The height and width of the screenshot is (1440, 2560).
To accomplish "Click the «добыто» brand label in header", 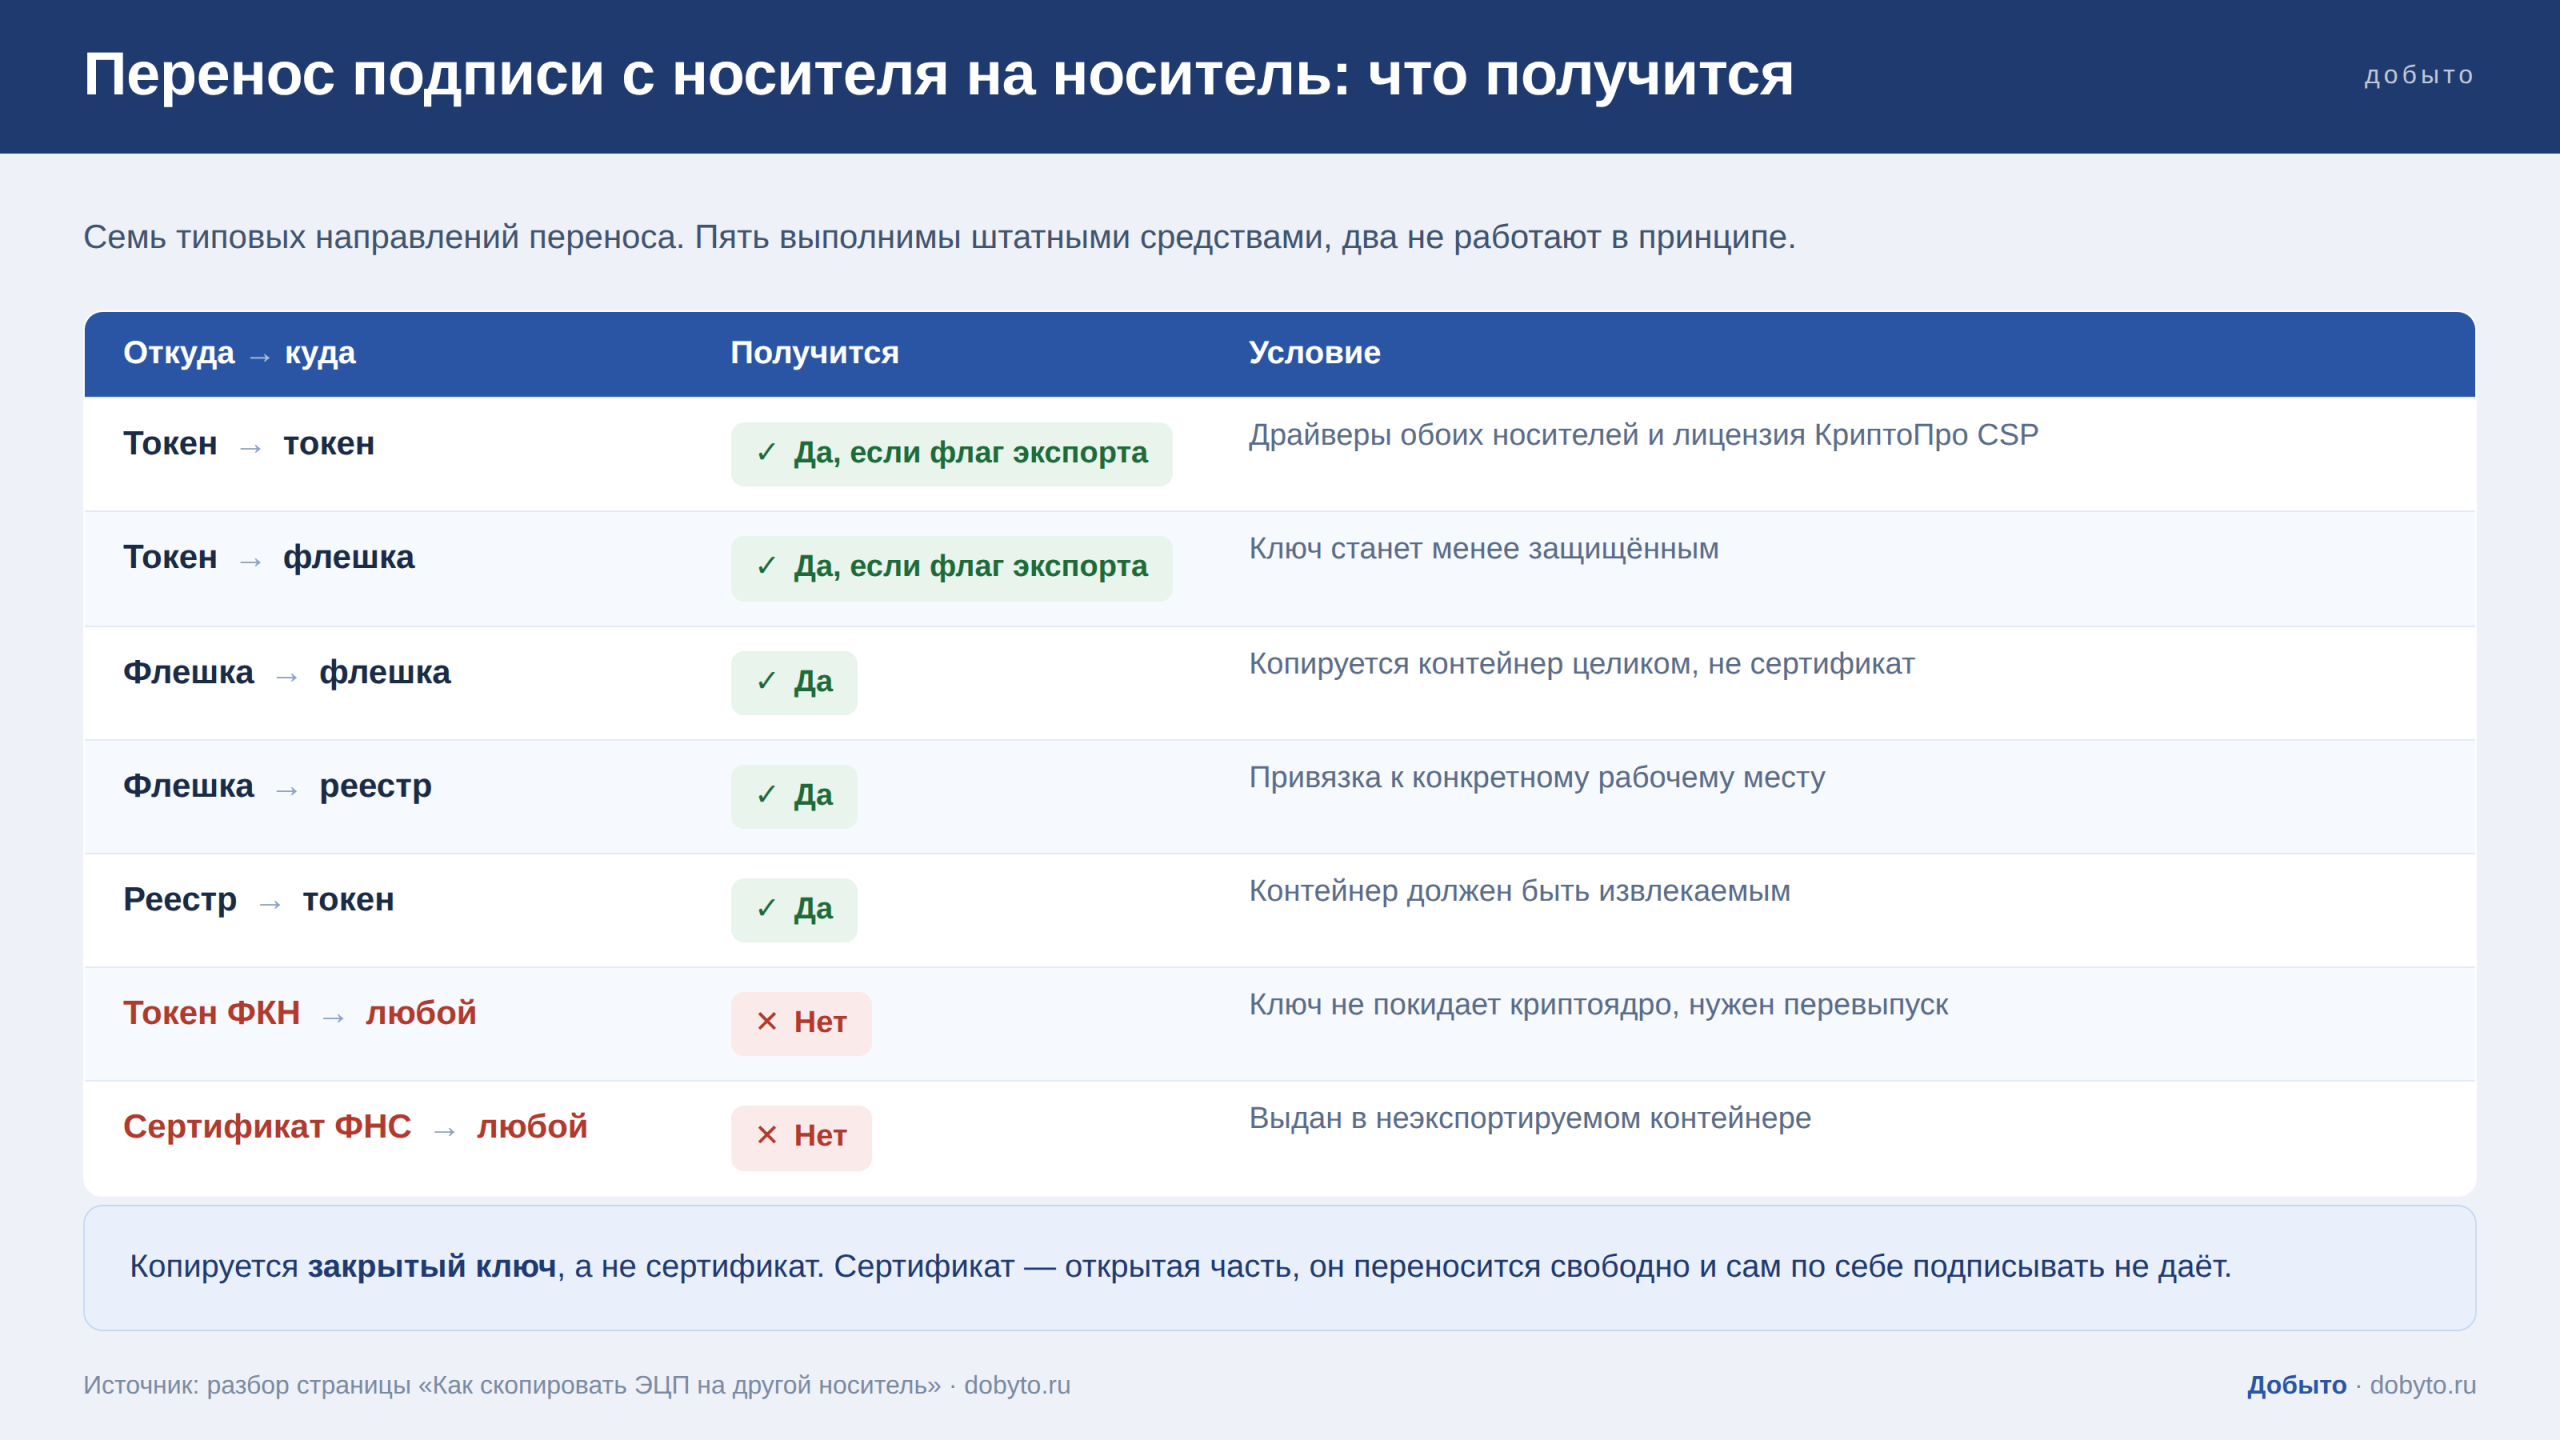I will 2419,75.
